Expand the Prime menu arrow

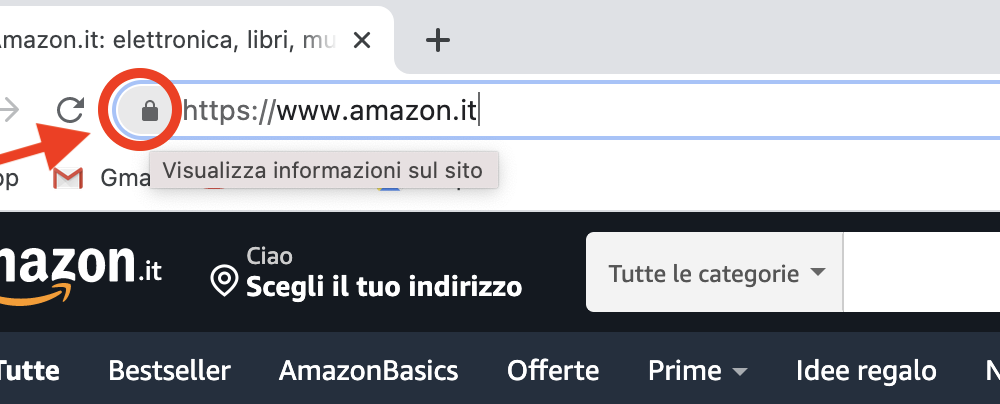pos(740,371)
